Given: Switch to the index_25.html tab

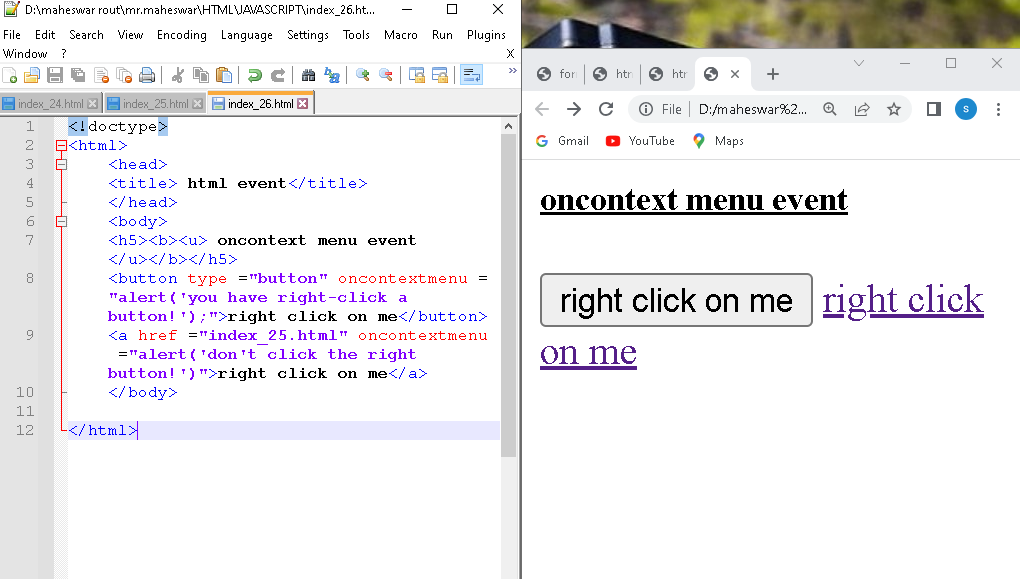Looking at the screenshot, I should point(153,104).
